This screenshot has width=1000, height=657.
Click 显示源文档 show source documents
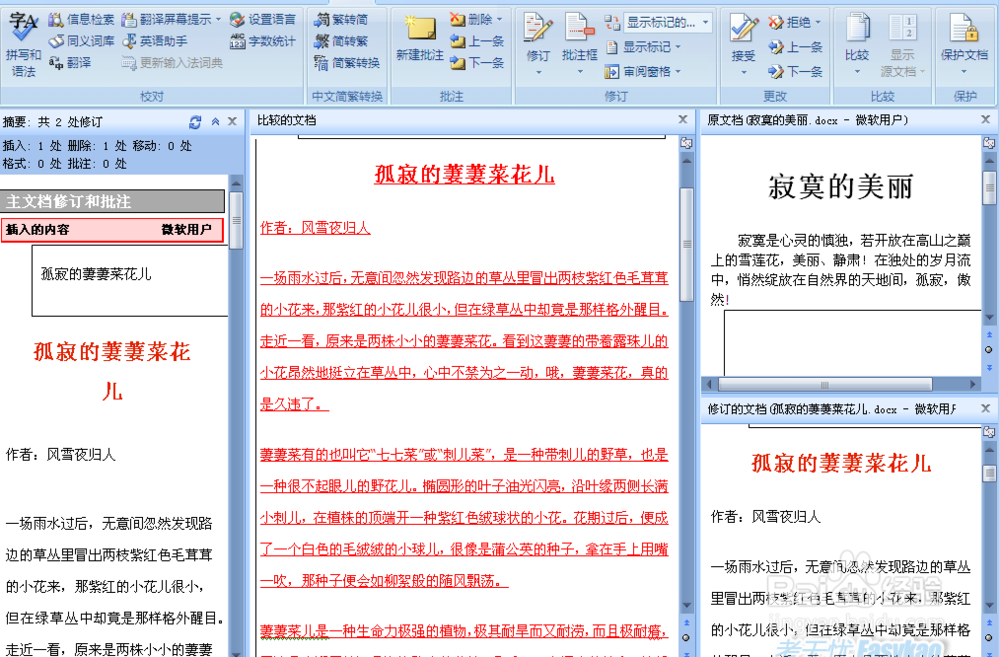pyautogui.click(x=902, y=45)
